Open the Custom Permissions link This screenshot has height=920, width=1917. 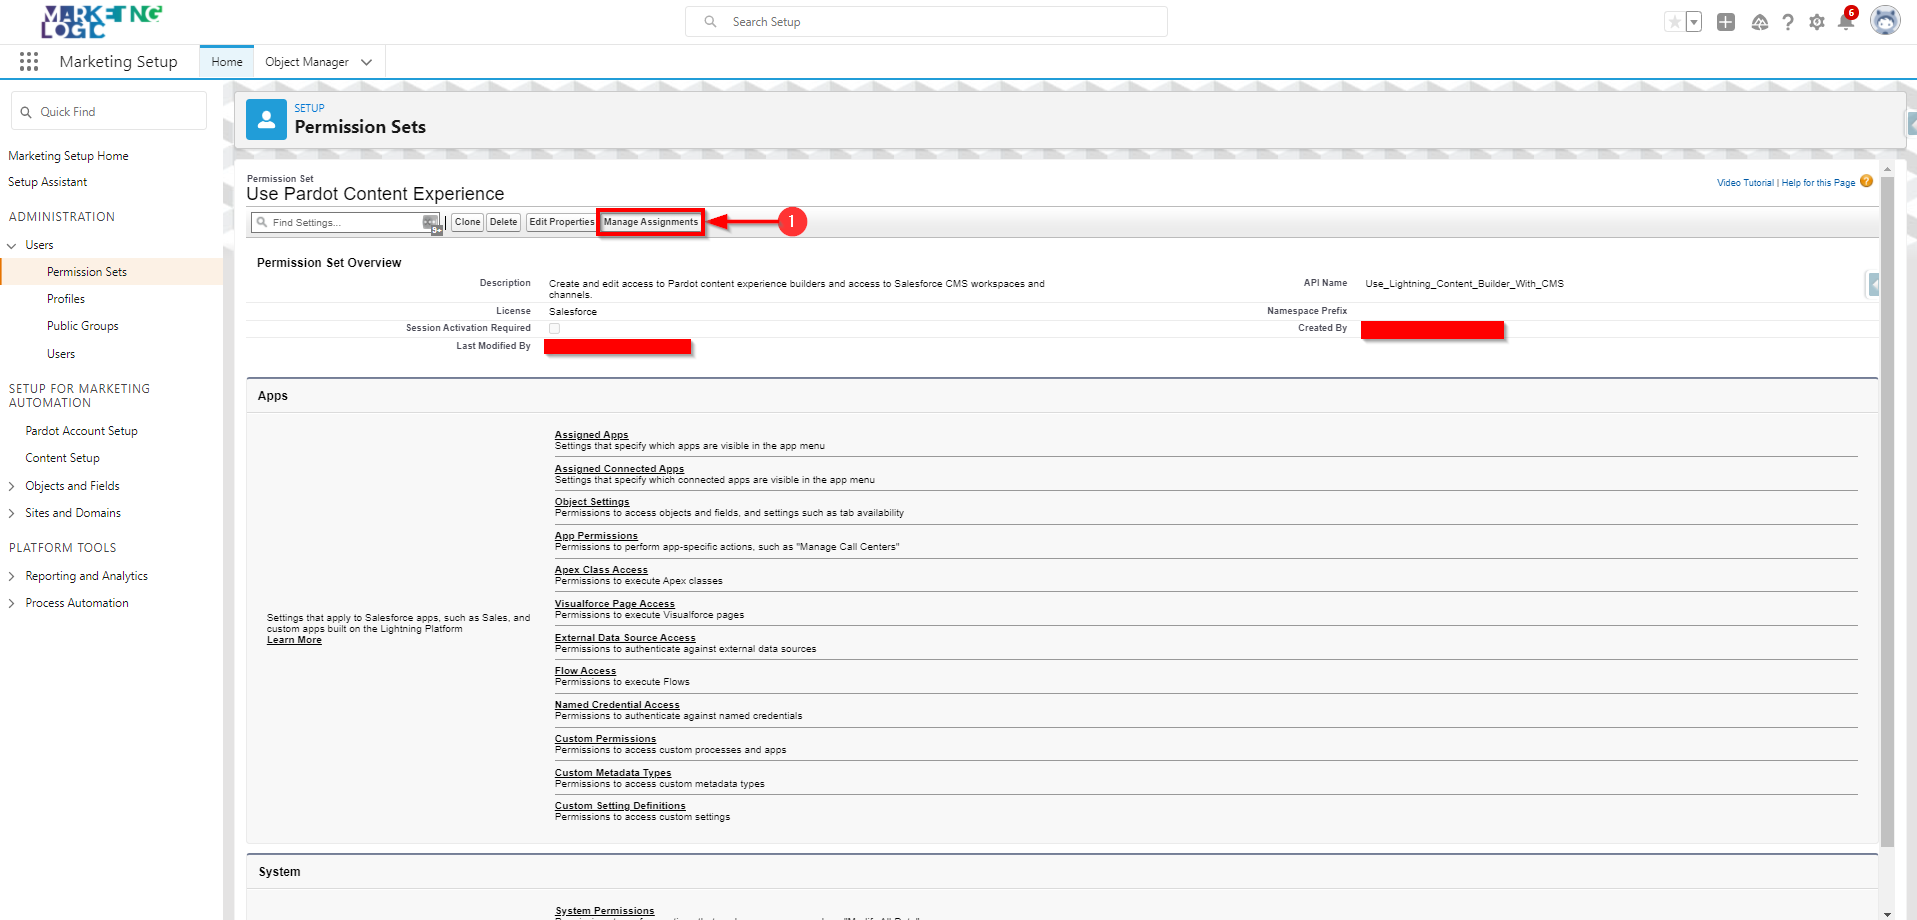(x=606, y=739)
